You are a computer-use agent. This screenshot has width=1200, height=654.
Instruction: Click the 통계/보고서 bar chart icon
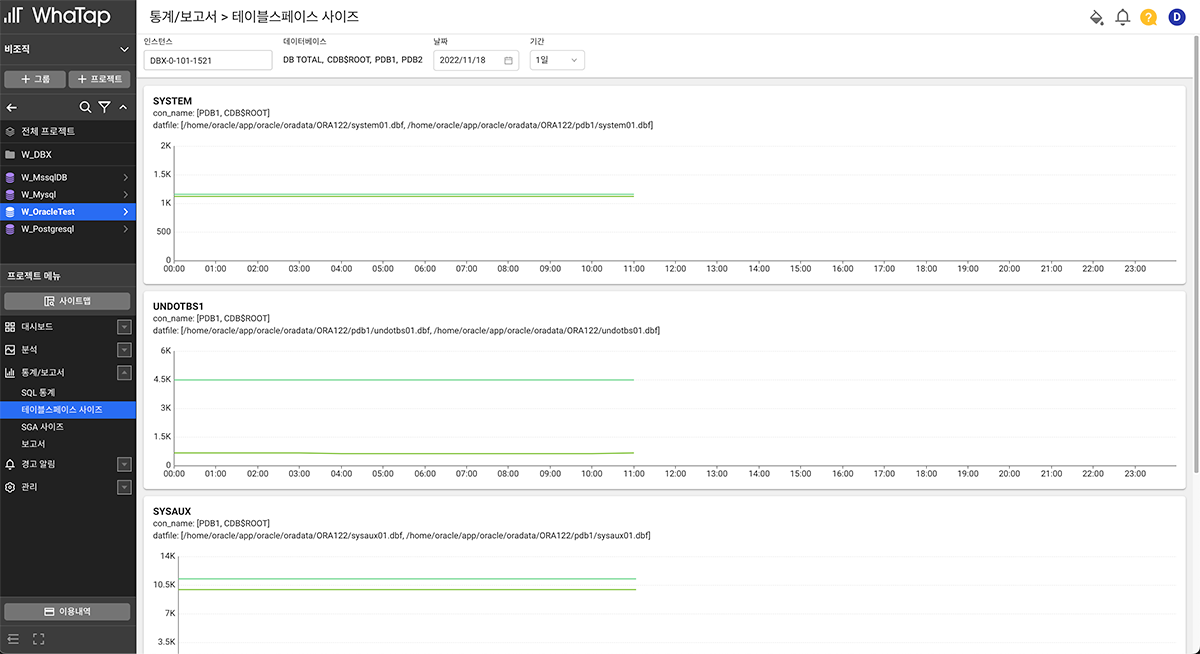pos(10,373)
